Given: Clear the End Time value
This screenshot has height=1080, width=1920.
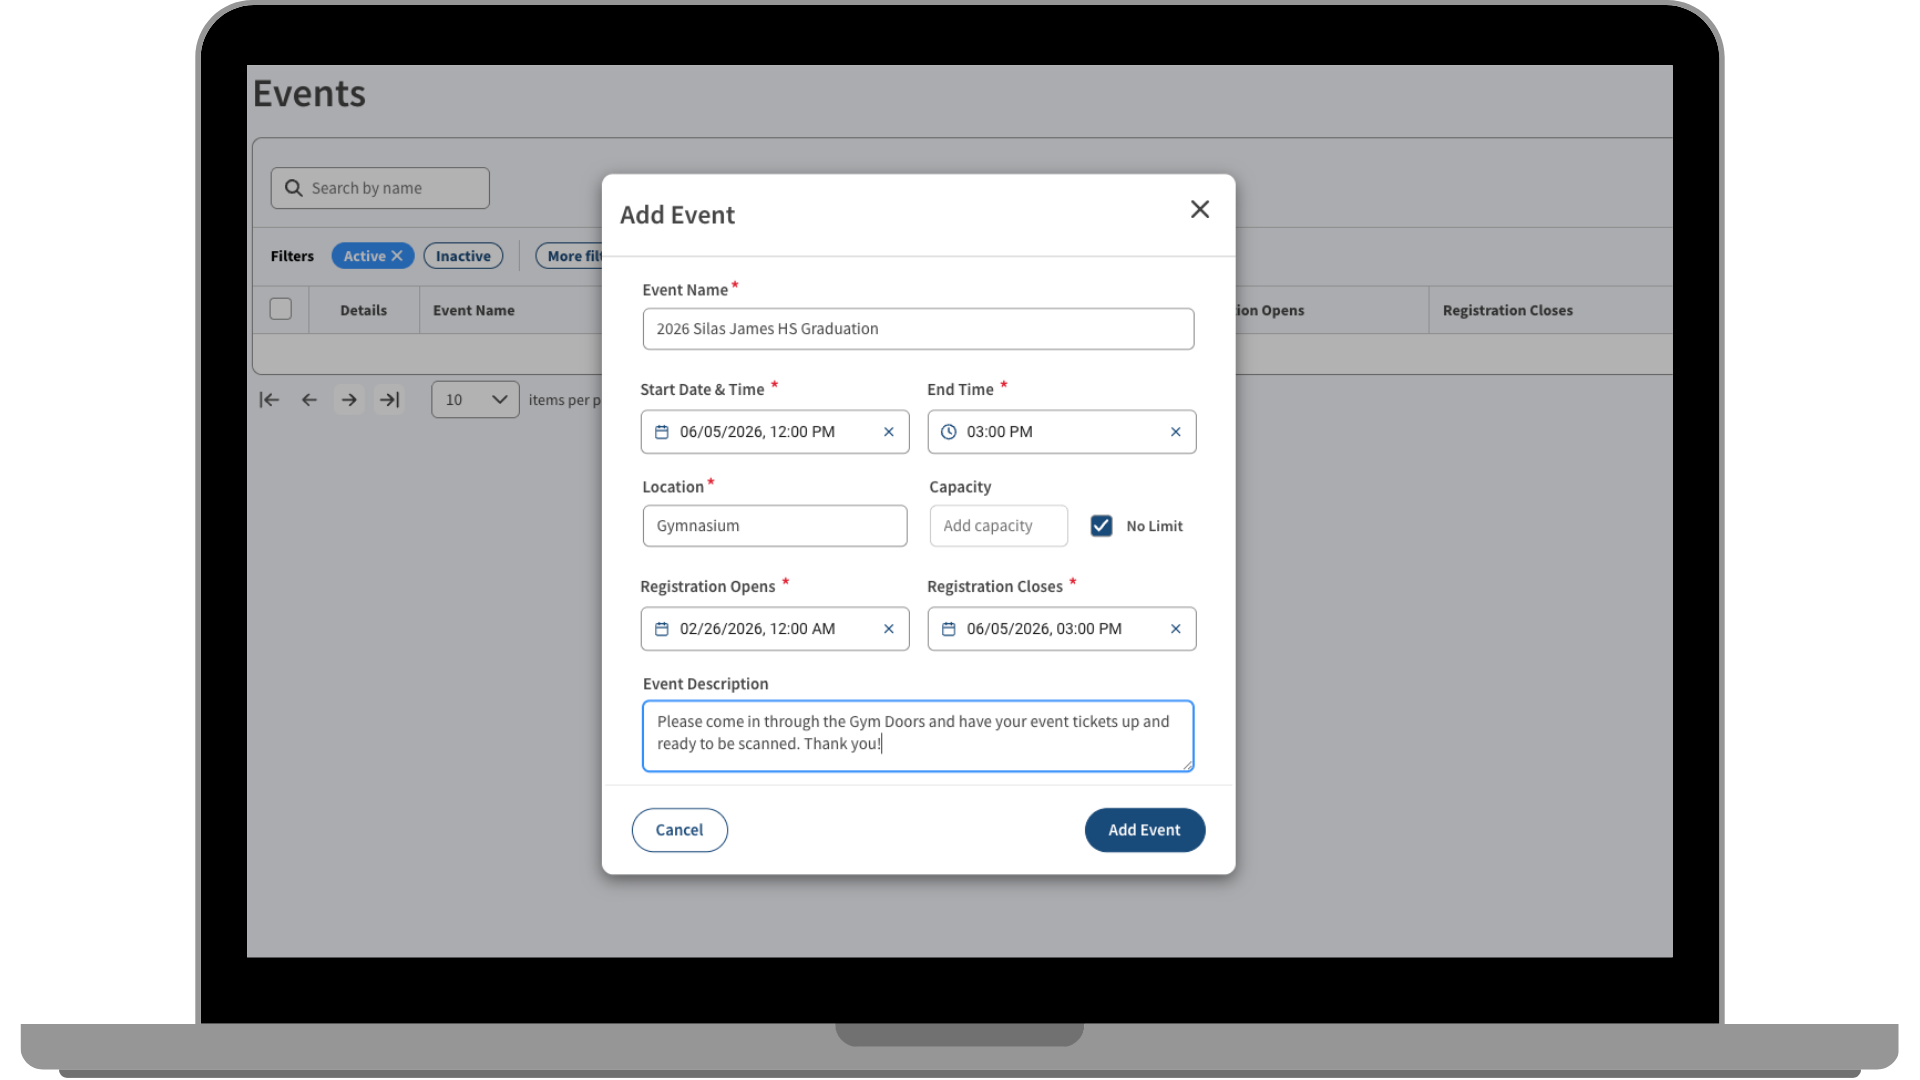Looking at the screenshot, I should pyautogui.click(x=1175, y=431).
